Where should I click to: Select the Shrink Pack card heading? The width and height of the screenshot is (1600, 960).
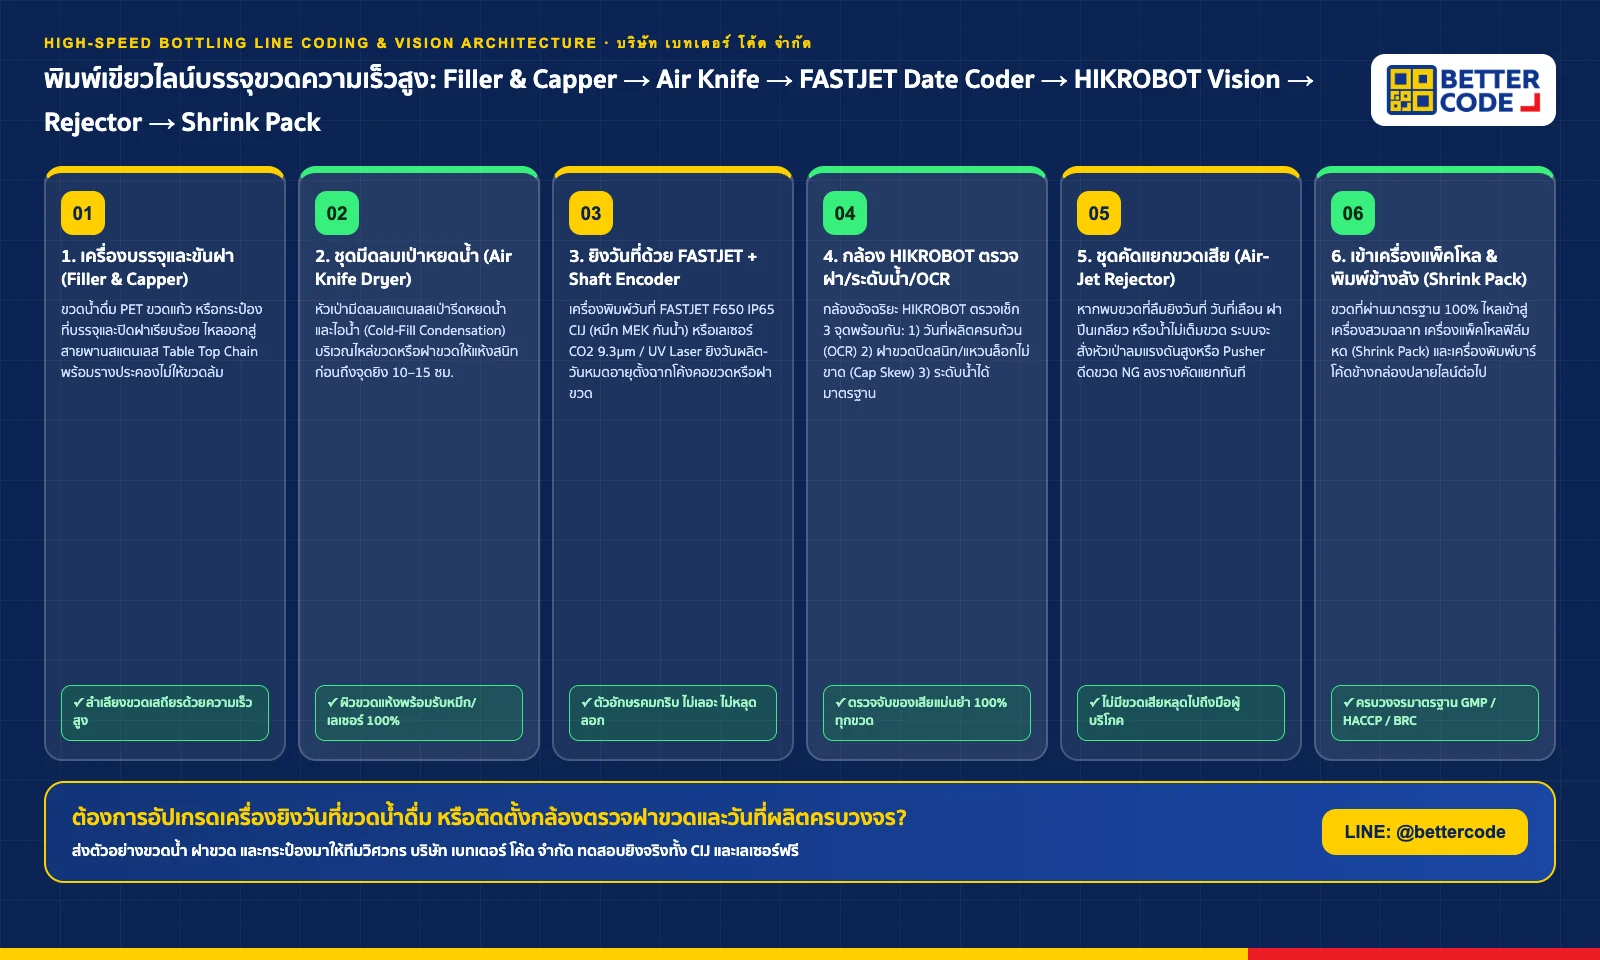pyautogui.click(x=1429, y=267)
